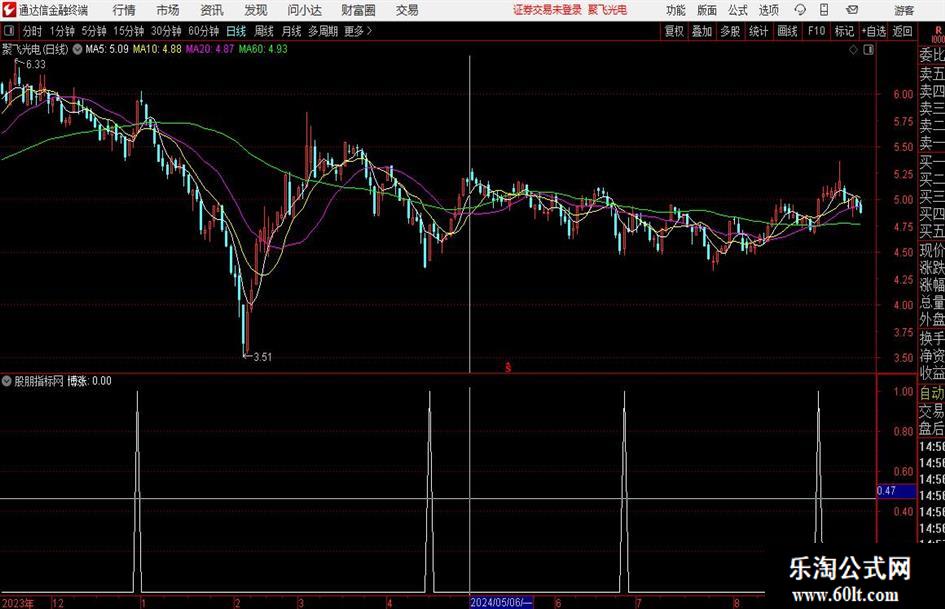Open the mobile phone icon
This screenshot has width=945, height=609.
[x=824, y=10]
